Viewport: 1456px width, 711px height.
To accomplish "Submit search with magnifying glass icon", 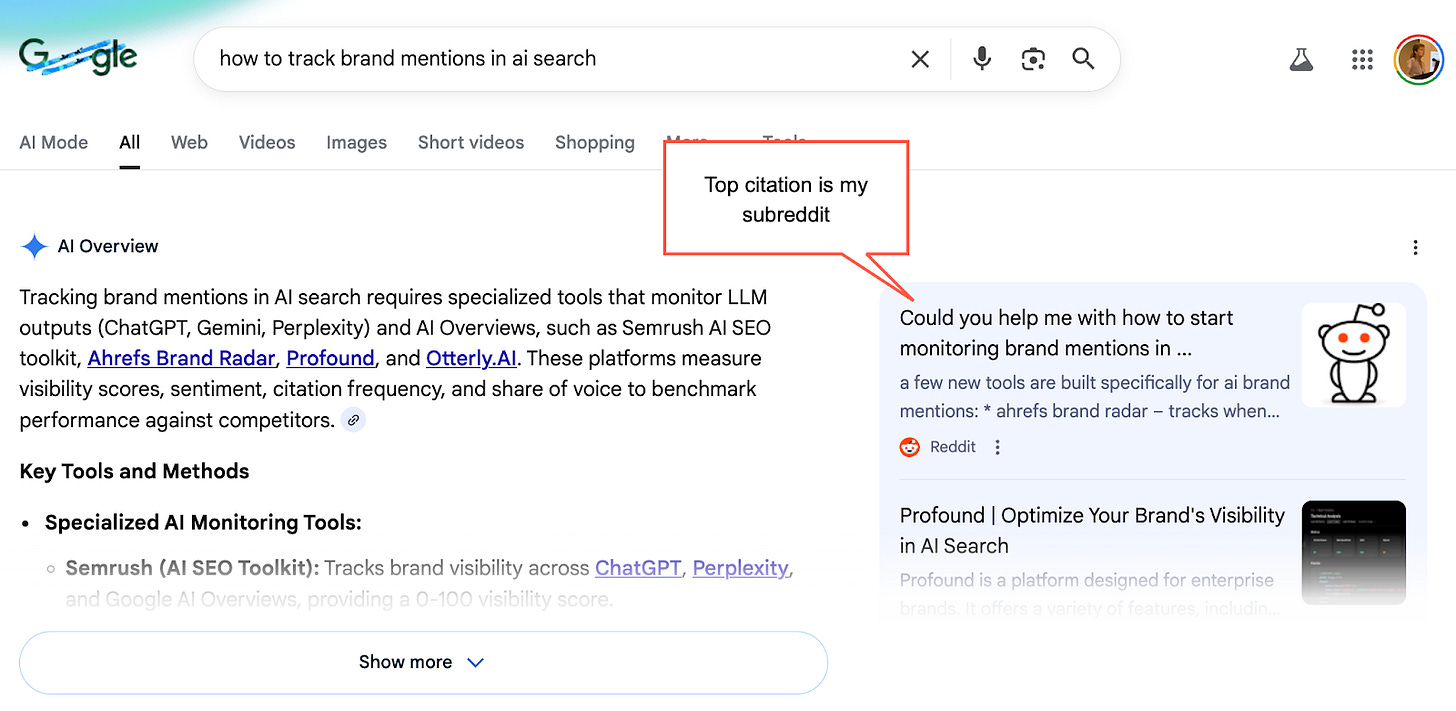I will (x=1083, y=59).
